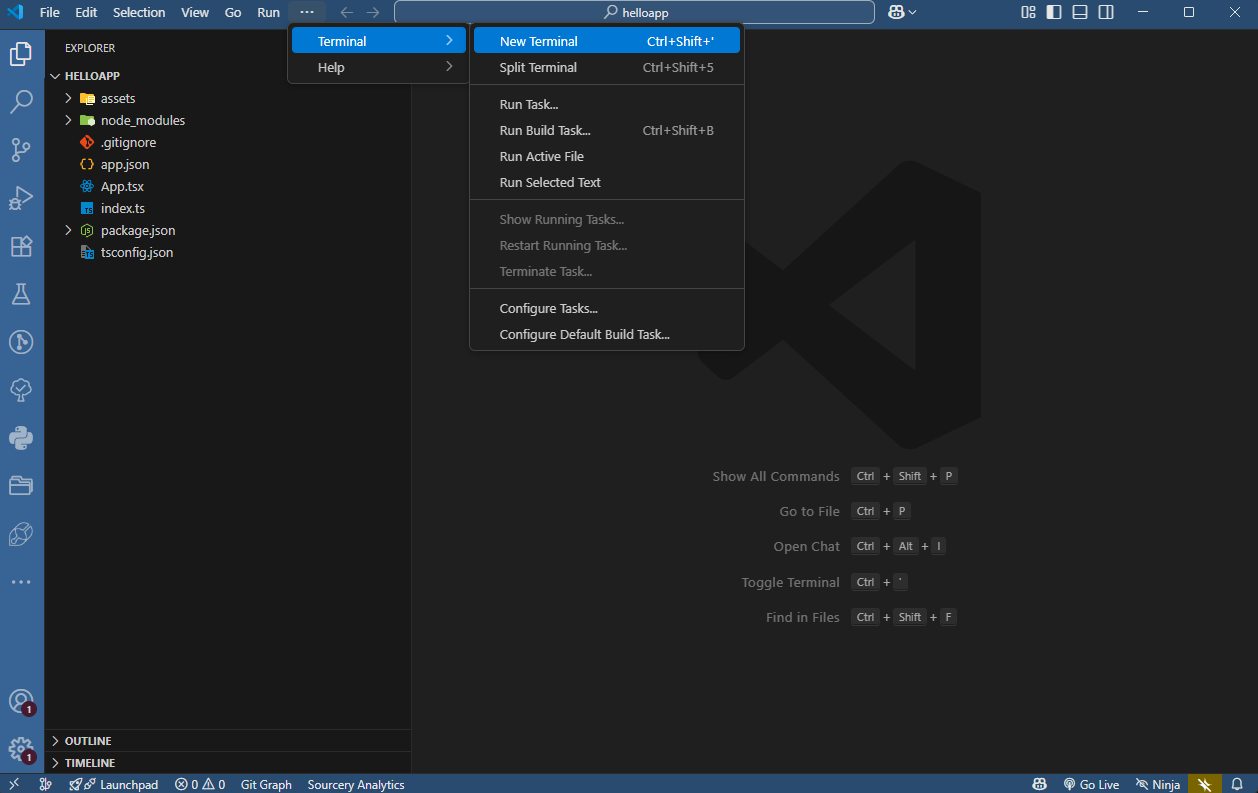Select the Search icon in activity bar

tap(22, 101)
